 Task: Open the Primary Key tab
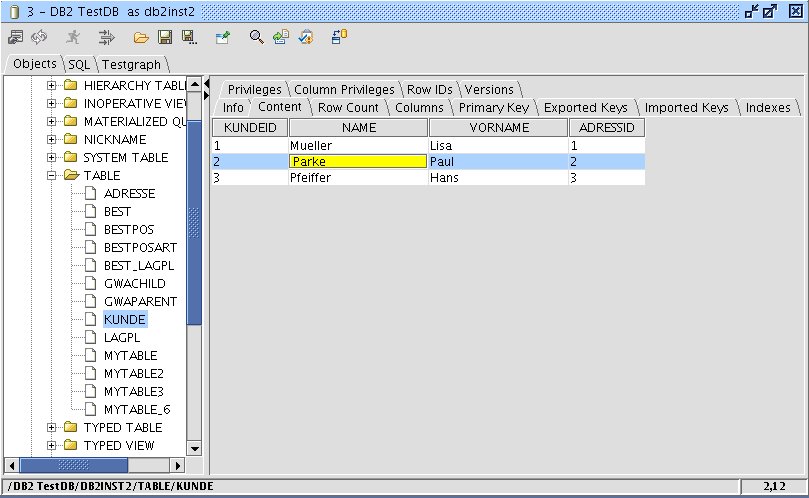[494, 107]
